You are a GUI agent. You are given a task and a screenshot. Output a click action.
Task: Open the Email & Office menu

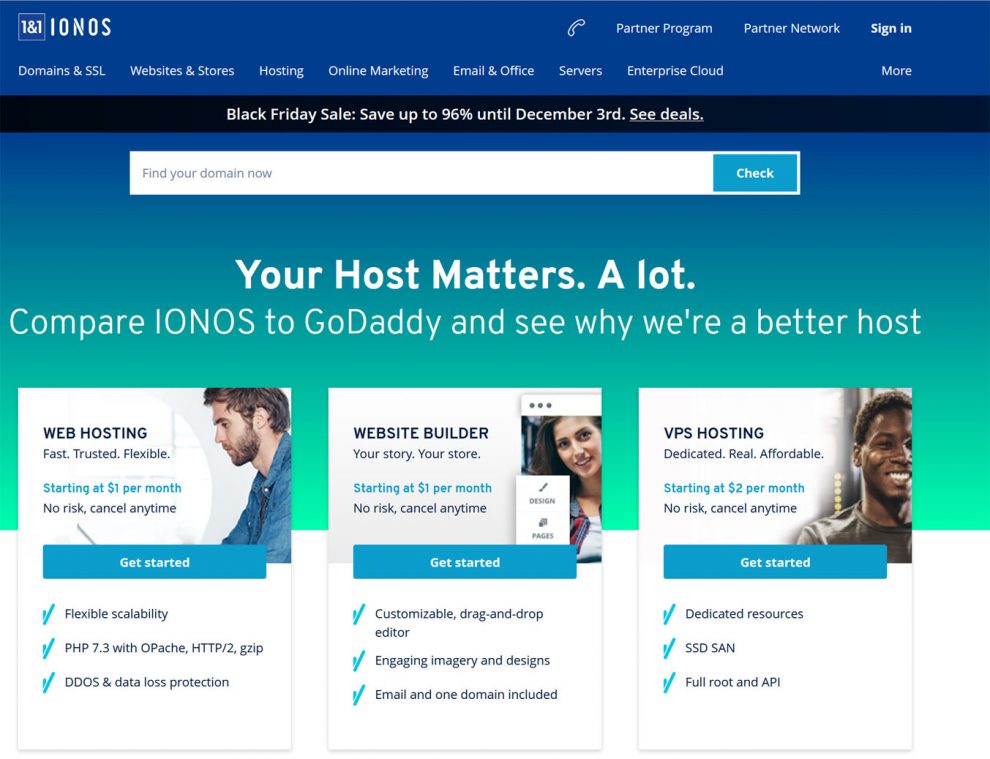click(493, 71)
